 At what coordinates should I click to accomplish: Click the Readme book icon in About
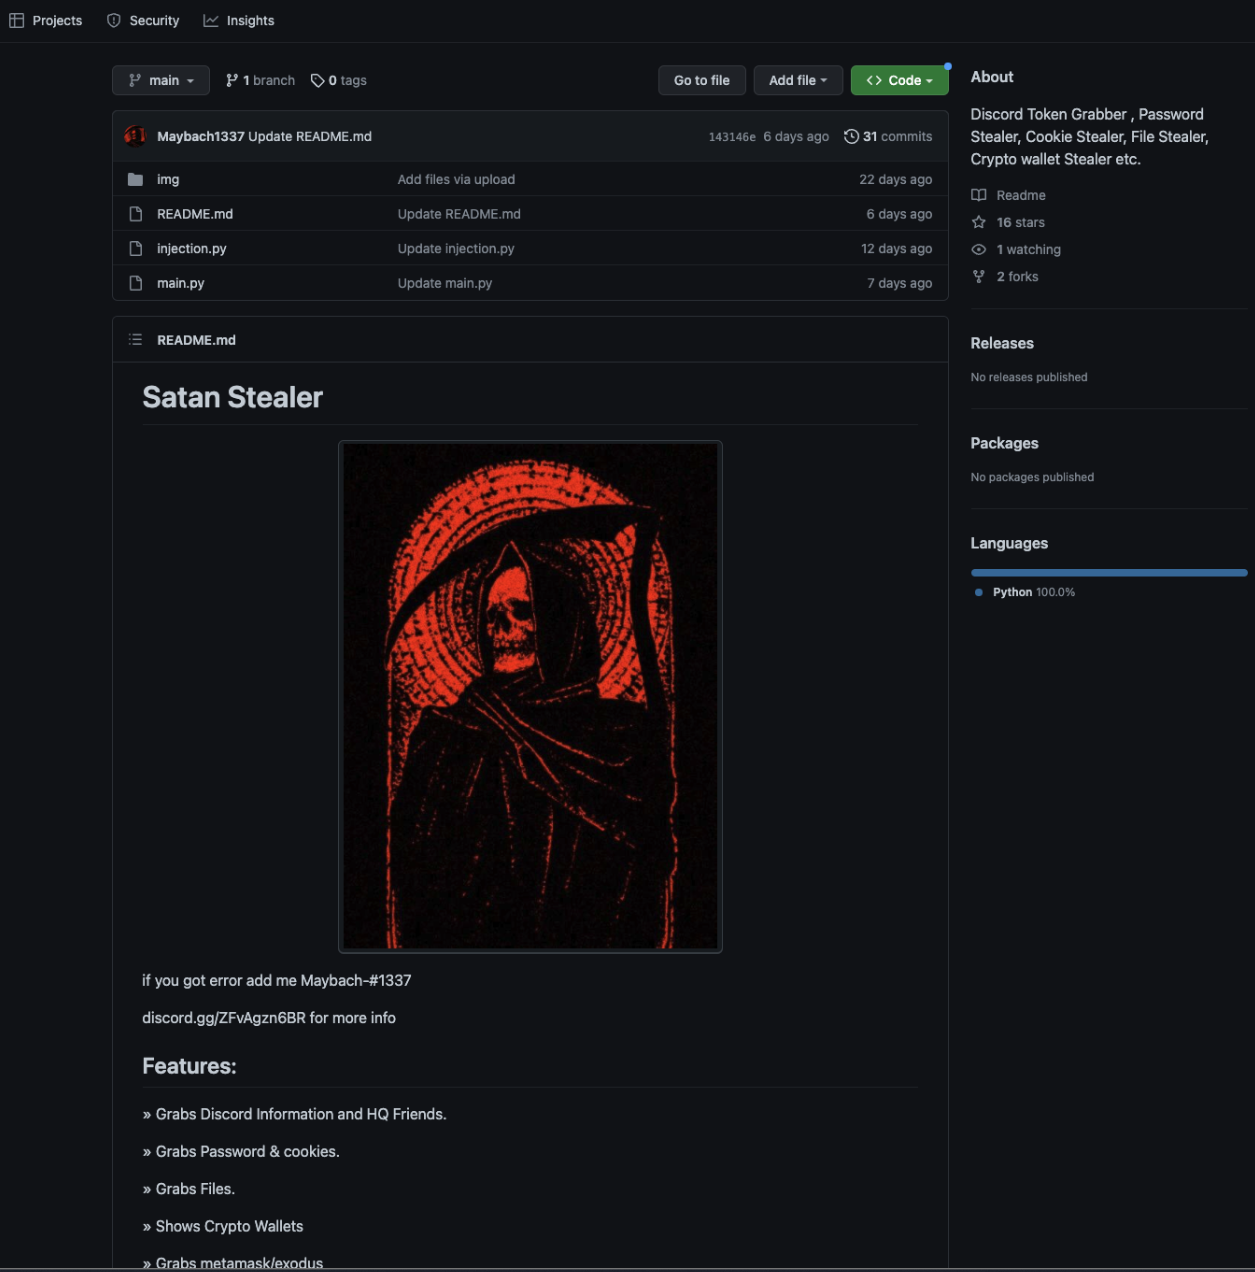click(x=978, y=195)
